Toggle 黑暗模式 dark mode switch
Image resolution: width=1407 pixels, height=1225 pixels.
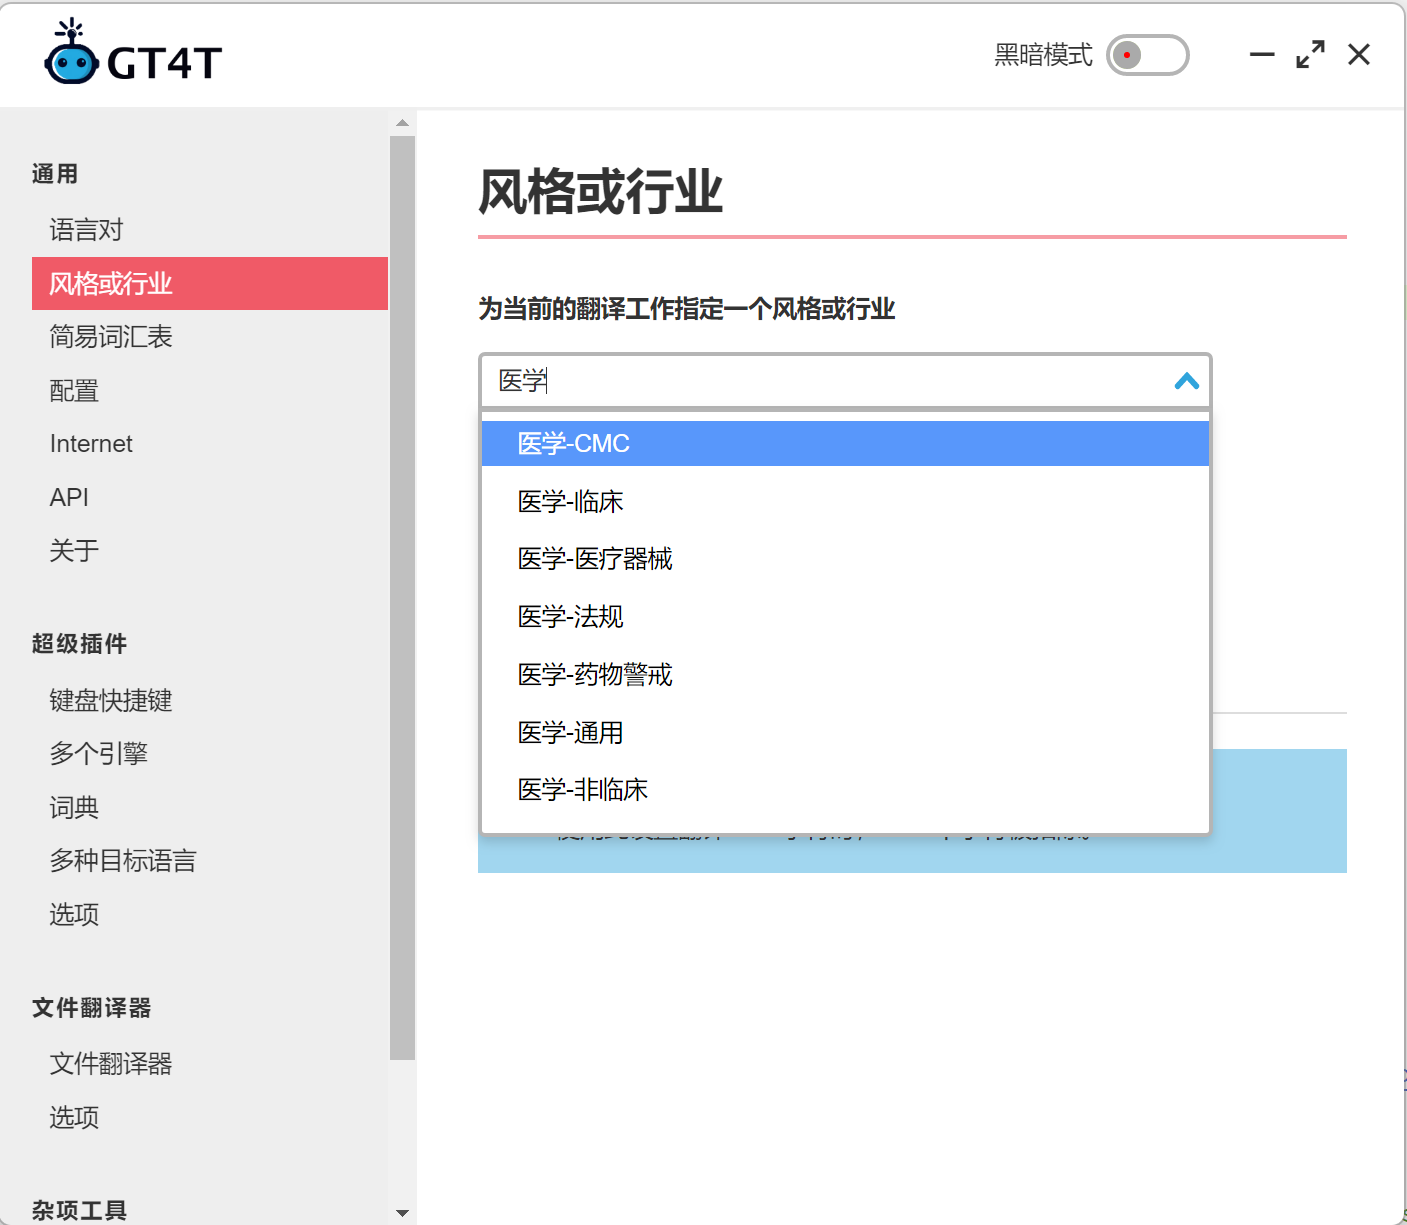1146,55
